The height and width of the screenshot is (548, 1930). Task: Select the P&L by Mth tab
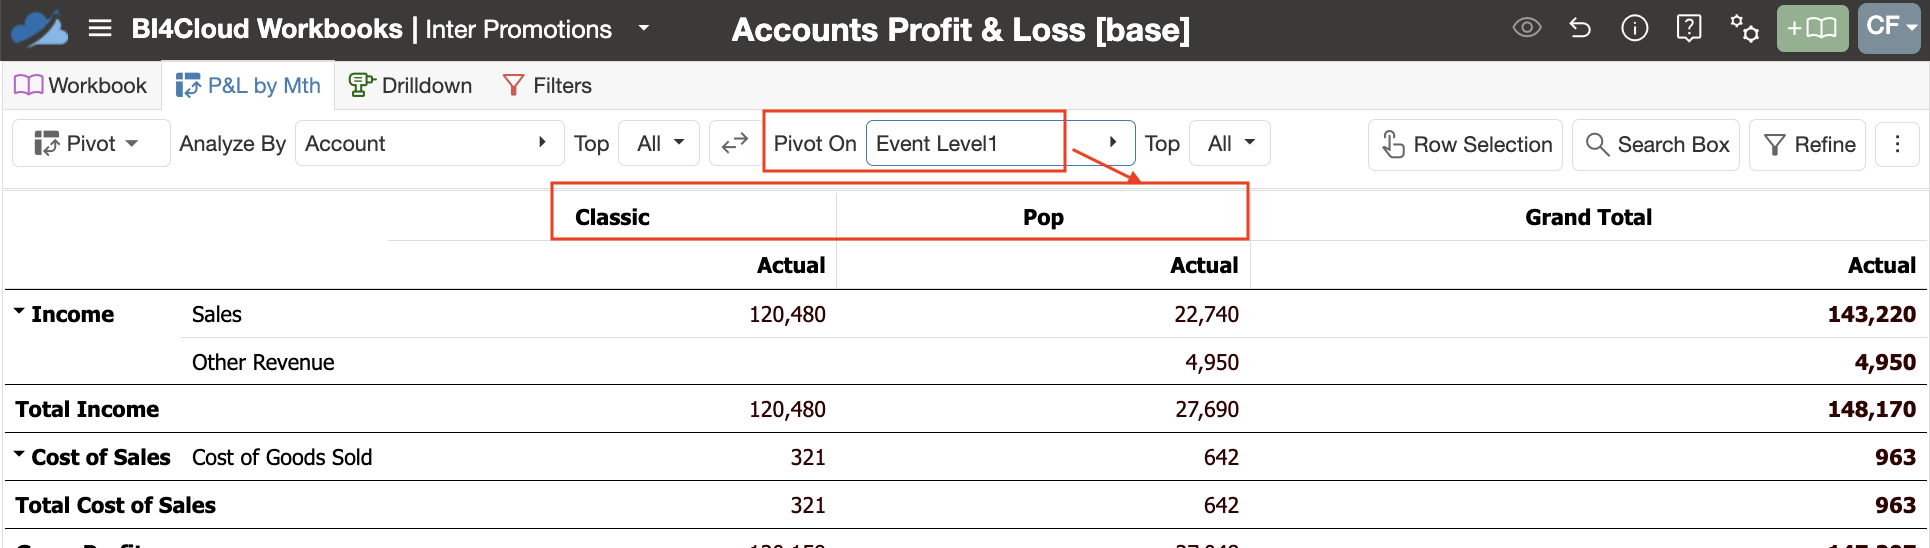[x=248, y=86]
